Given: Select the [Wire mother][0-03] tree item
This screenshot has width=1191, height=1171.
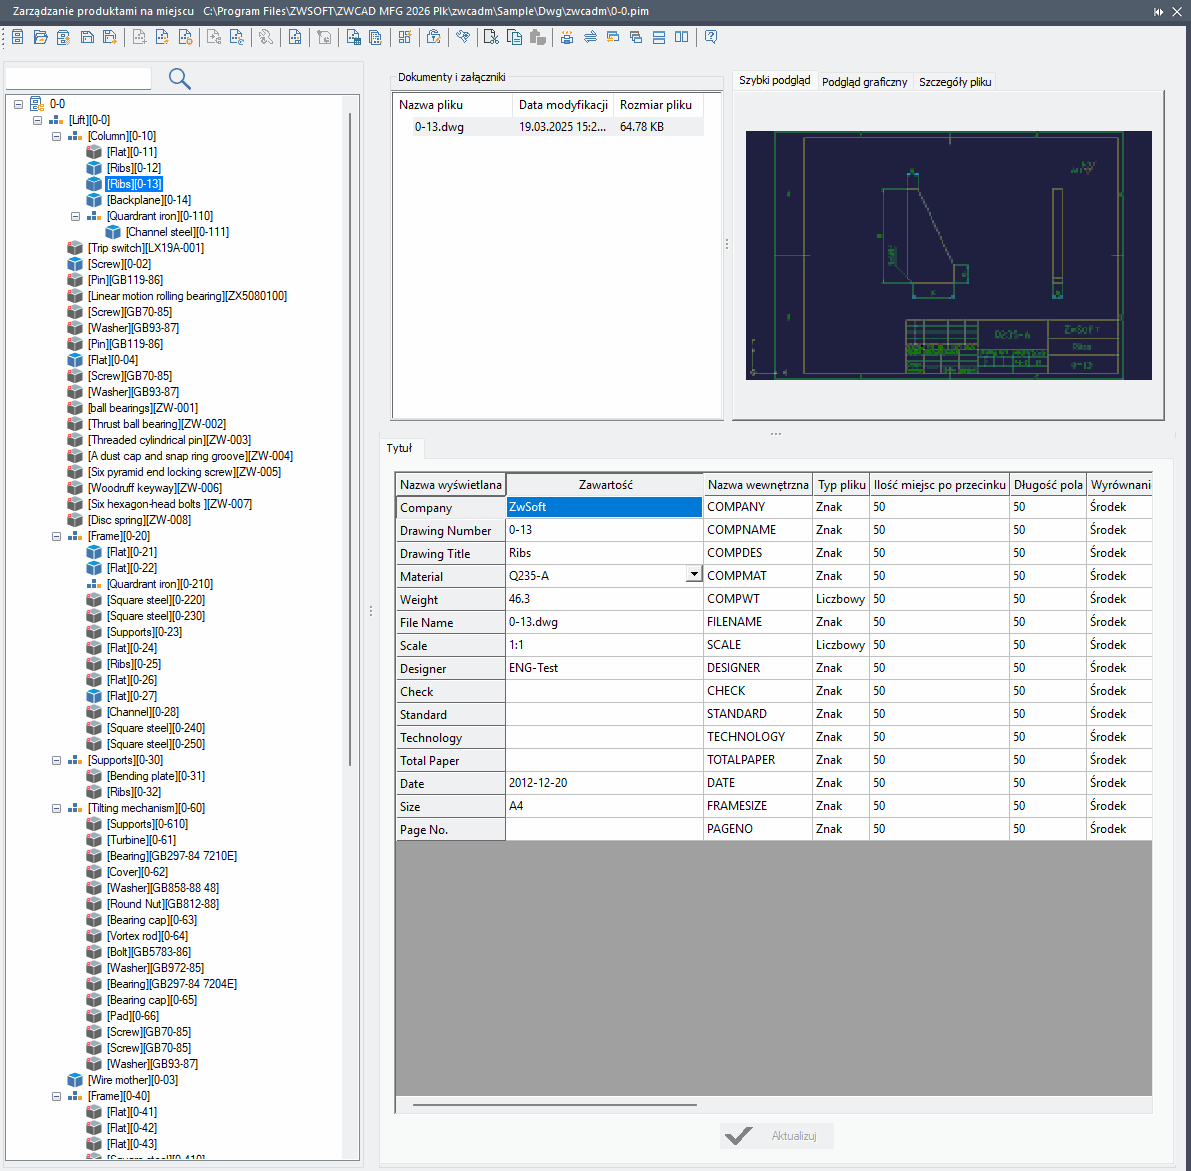Looking at the screenshot, I should (132, 1080).
